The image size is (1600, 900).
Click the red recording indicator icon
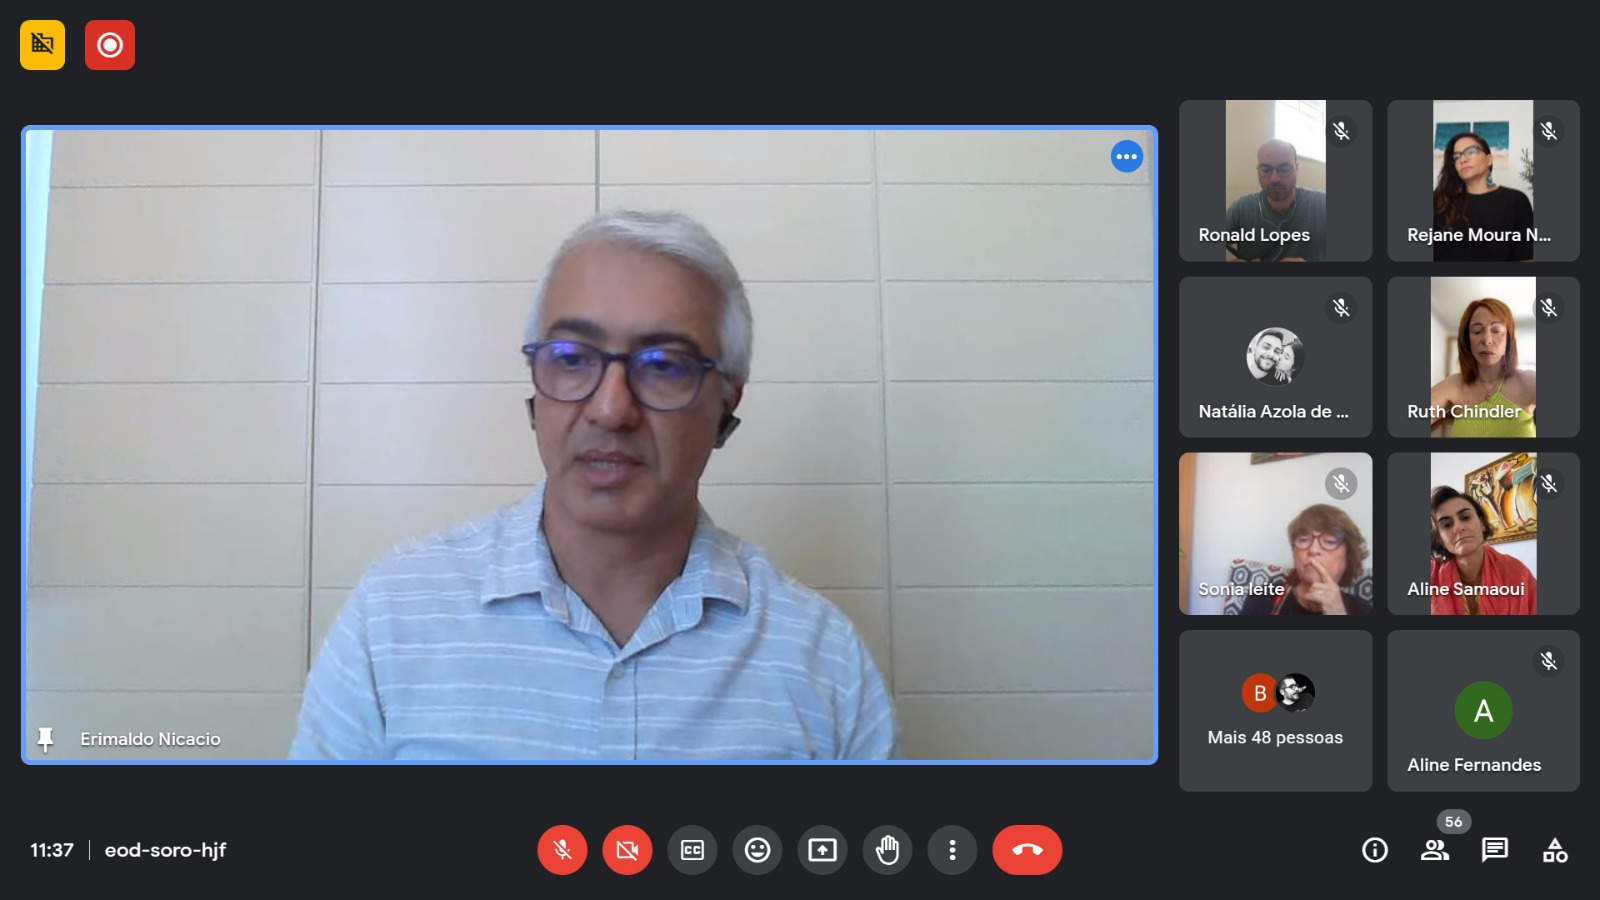(110, 45)
